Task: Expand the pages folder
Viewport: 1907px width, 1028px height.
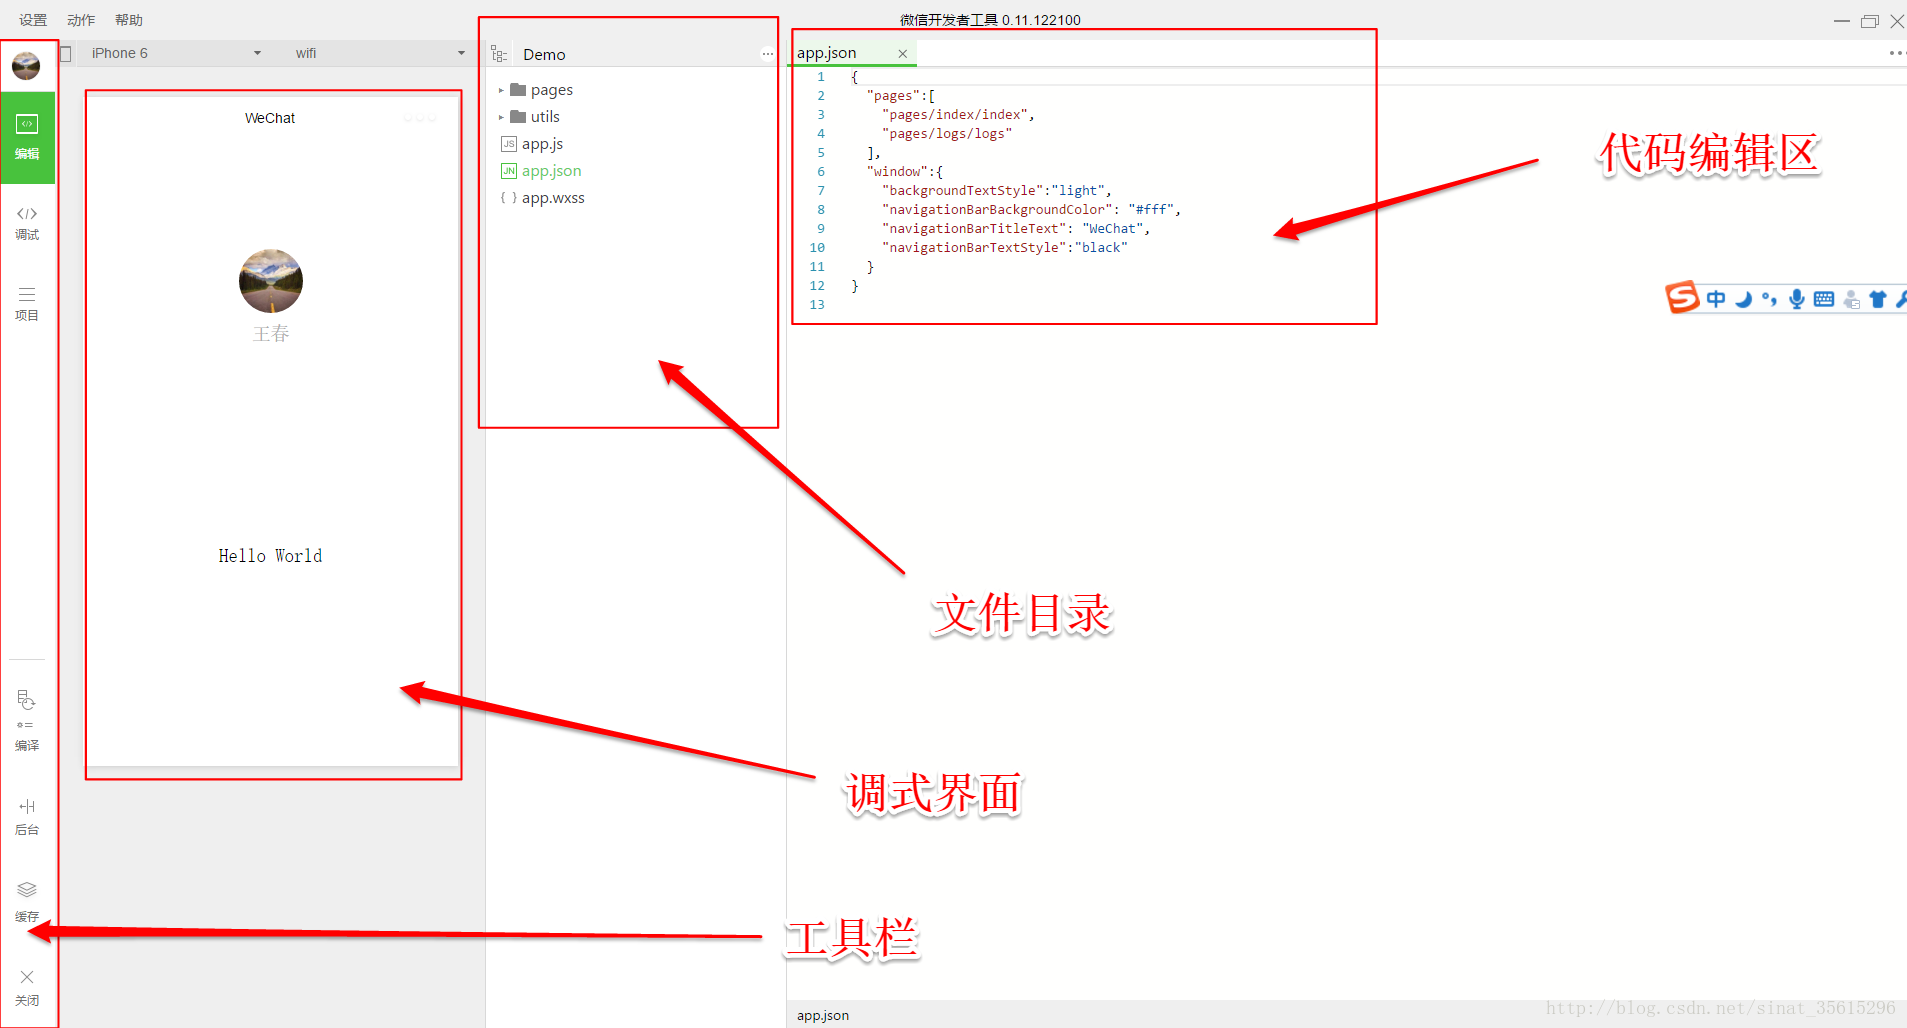Action: pos(501,90)
